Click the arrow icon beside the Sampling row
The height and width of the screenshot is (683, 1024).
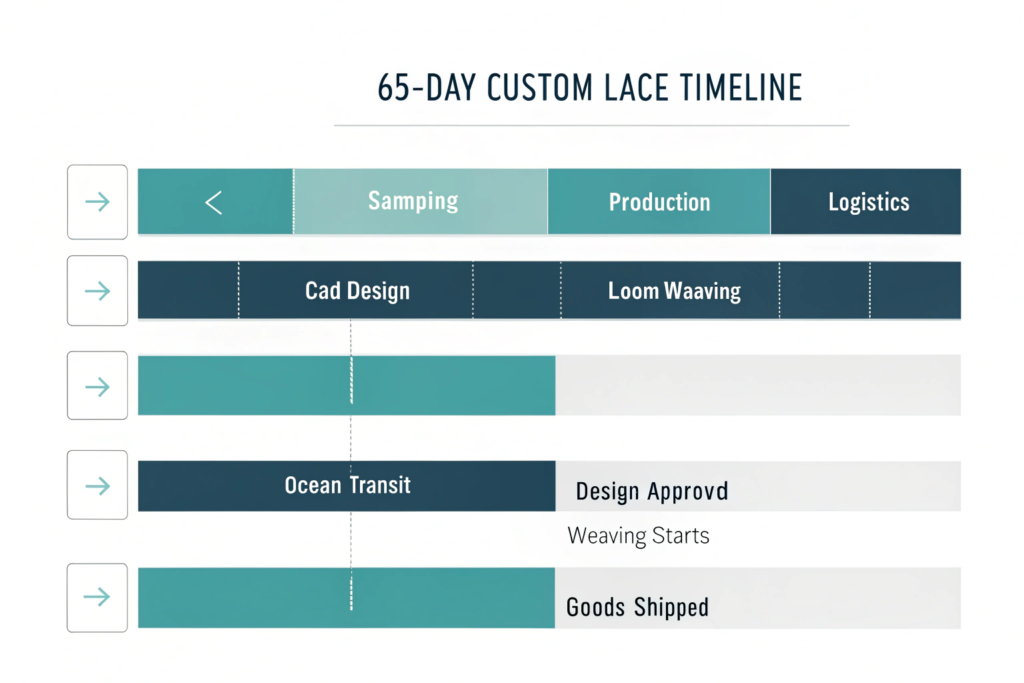[97, 202]
